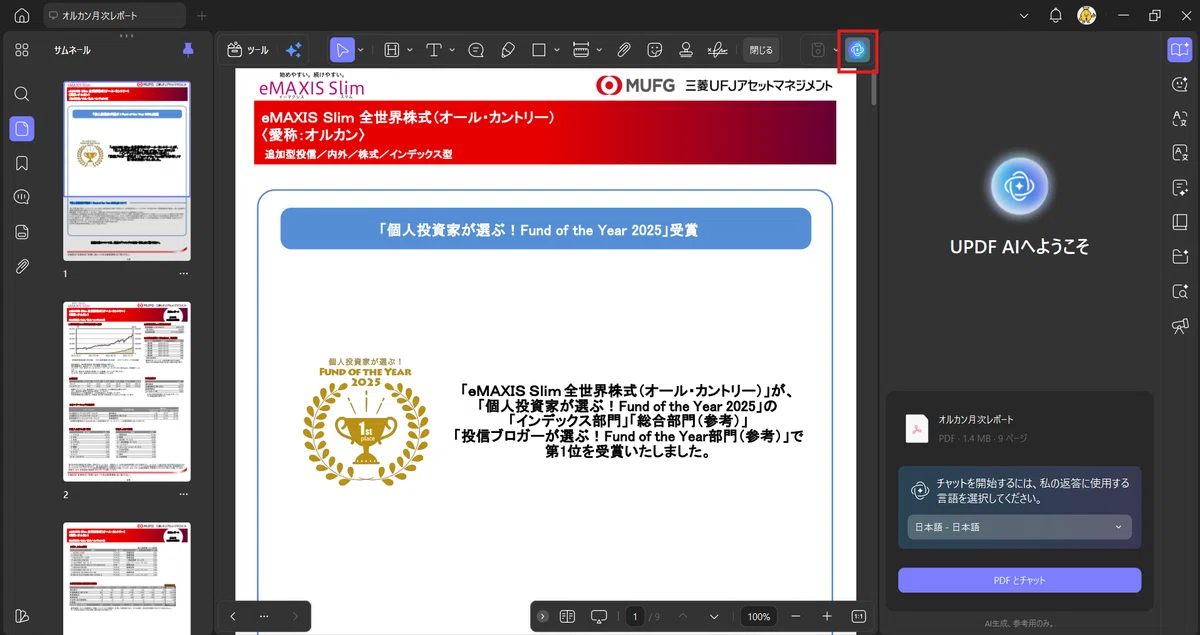Switch to the オルカン月次レポート tab
The width and height of the screenshot is (1200, 635).
(114, 16)
